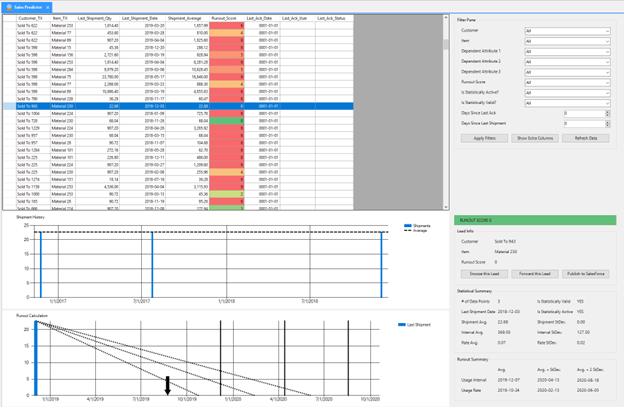624x407 pixels.
Task: Sort by Last_Ack_Date column header
Action: tap(262, 18)
